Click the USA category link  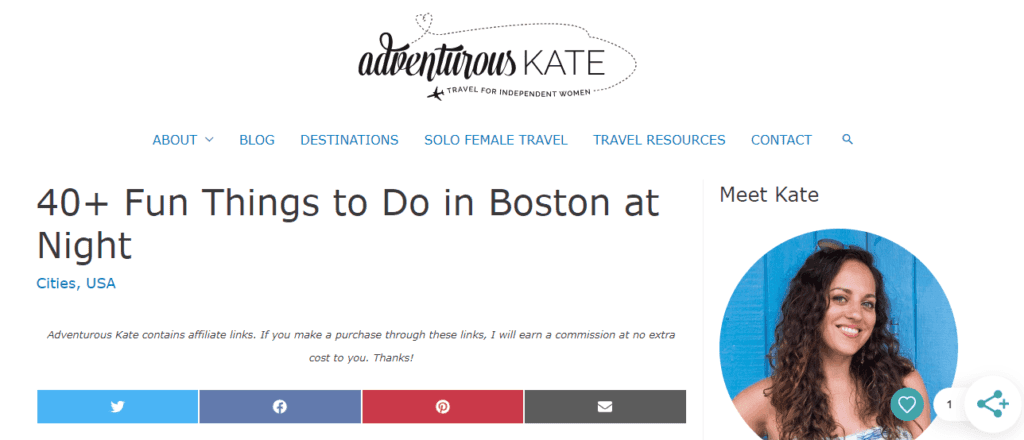point(101,283)
